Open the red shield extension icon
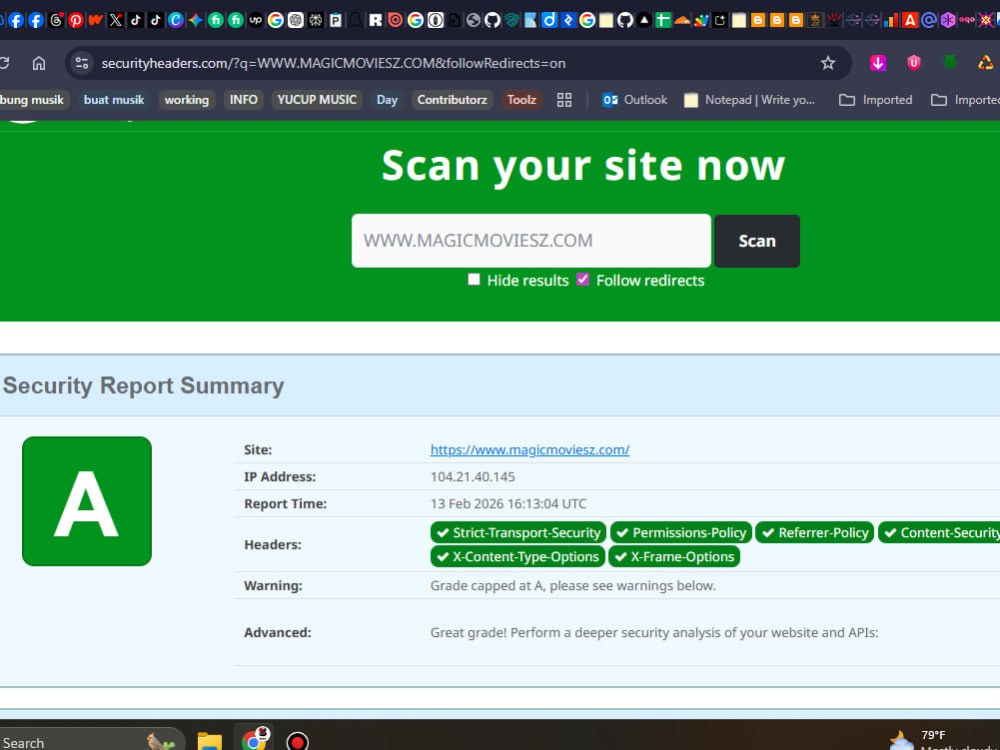The image size is (1000, 750). coord(914,62)
